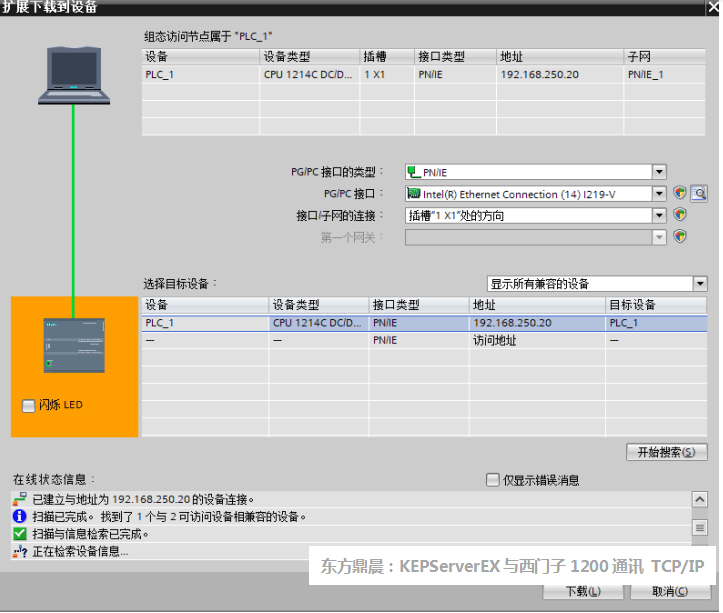Open the PG/PC 接口 adapter dropdown
This screenshot has width=723, height=613.
[659, 194]
